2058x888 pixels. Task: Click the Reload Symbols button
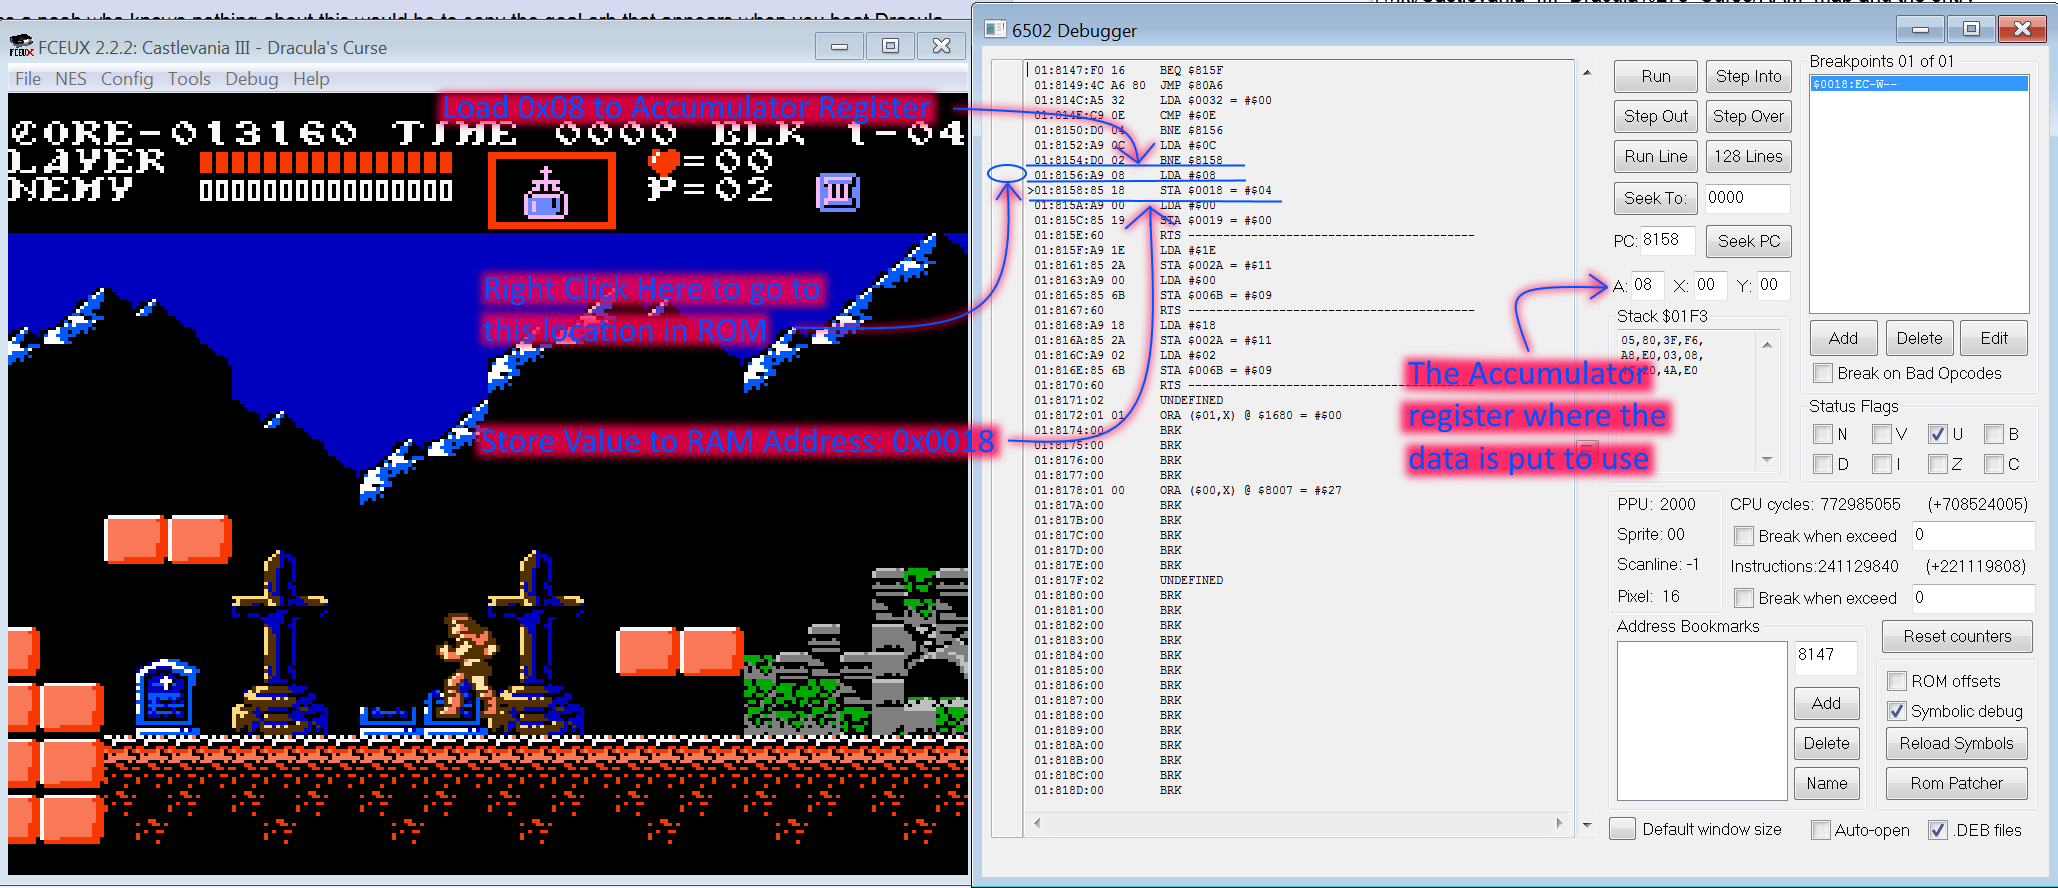(1957, 743)
